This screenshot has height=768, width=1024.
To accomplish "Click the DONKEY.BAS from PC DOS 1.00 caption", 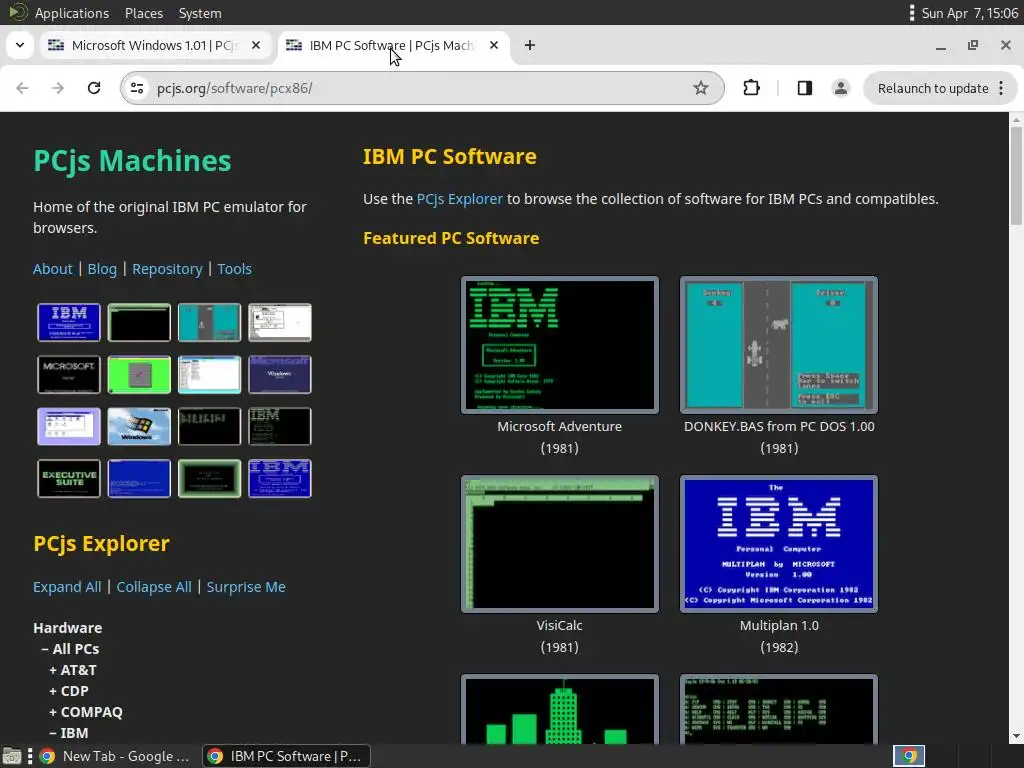I will (778, 426).
